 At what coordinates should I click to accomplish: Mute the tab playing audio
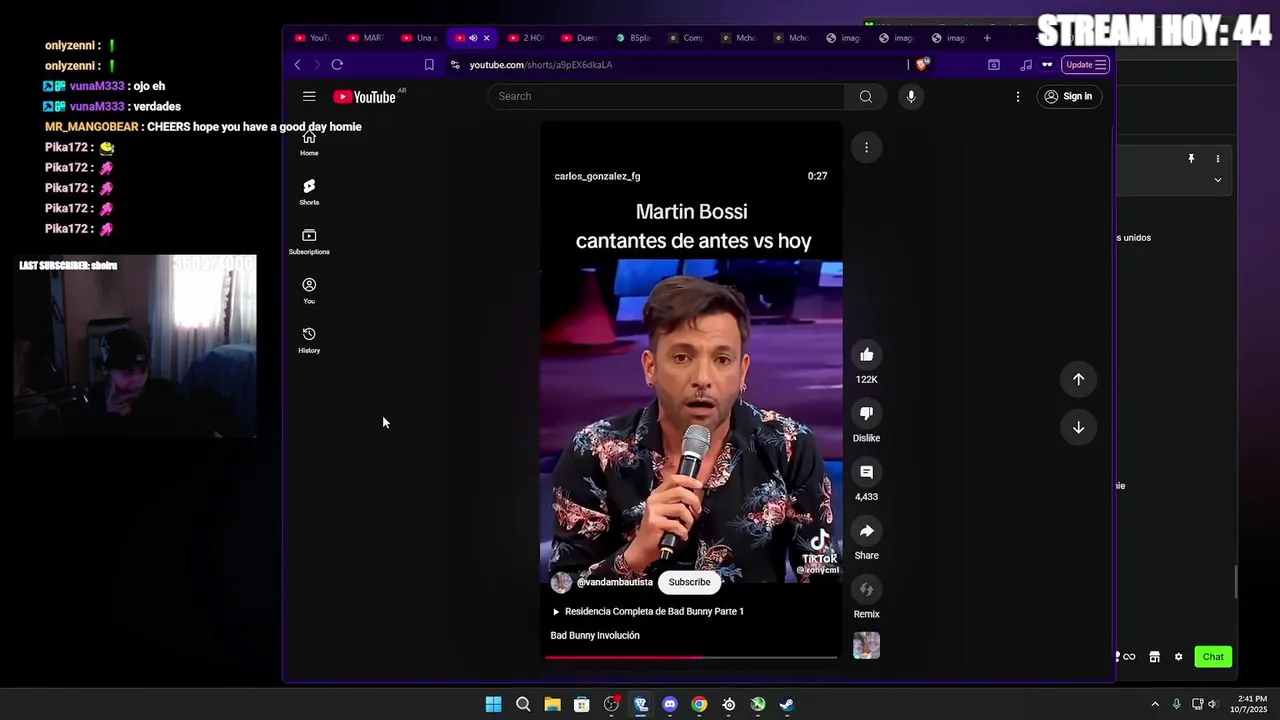point(473,38)
